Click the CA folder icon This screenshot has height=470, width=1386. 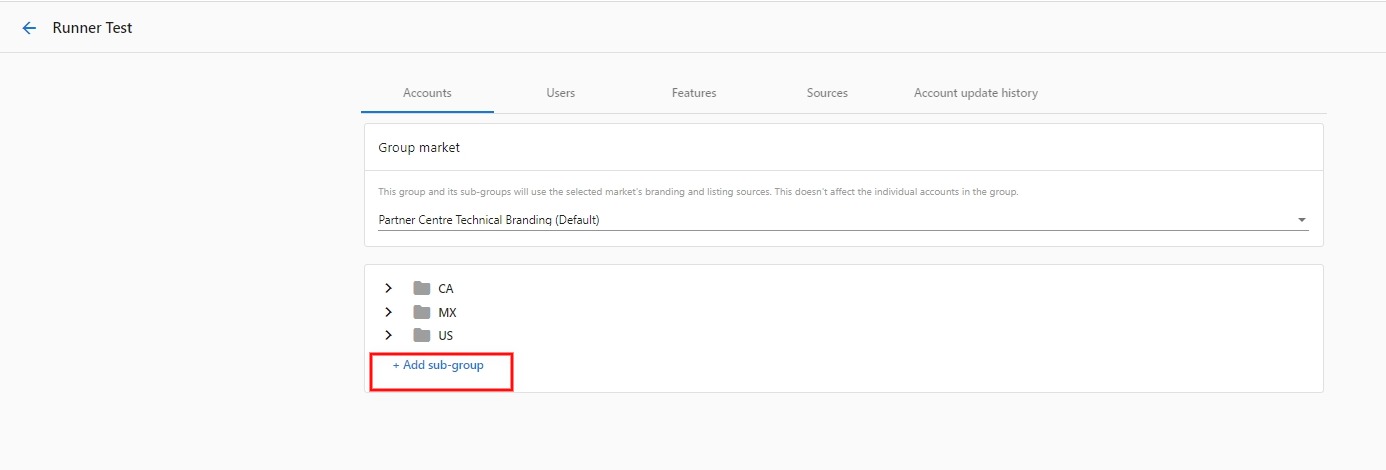pyautogui.click(x=422, y=288)
